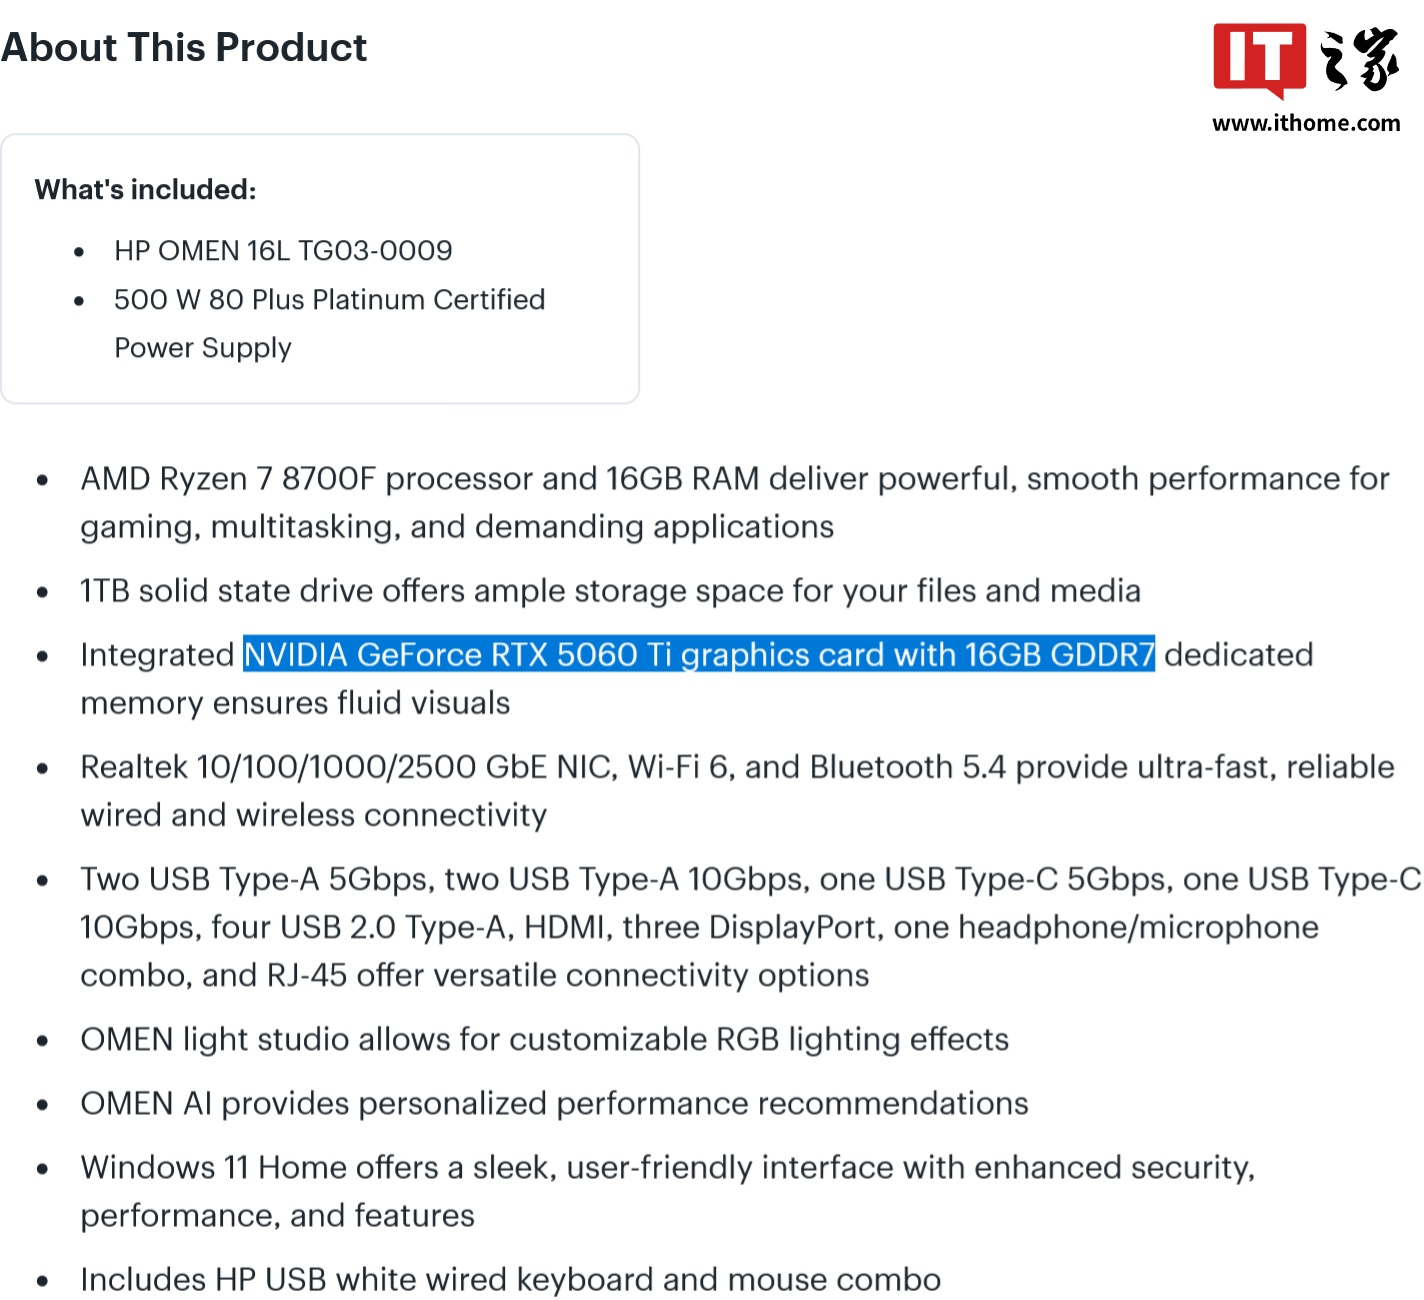Click the RJ-45 versatile connectivity options line

point(474,975)
